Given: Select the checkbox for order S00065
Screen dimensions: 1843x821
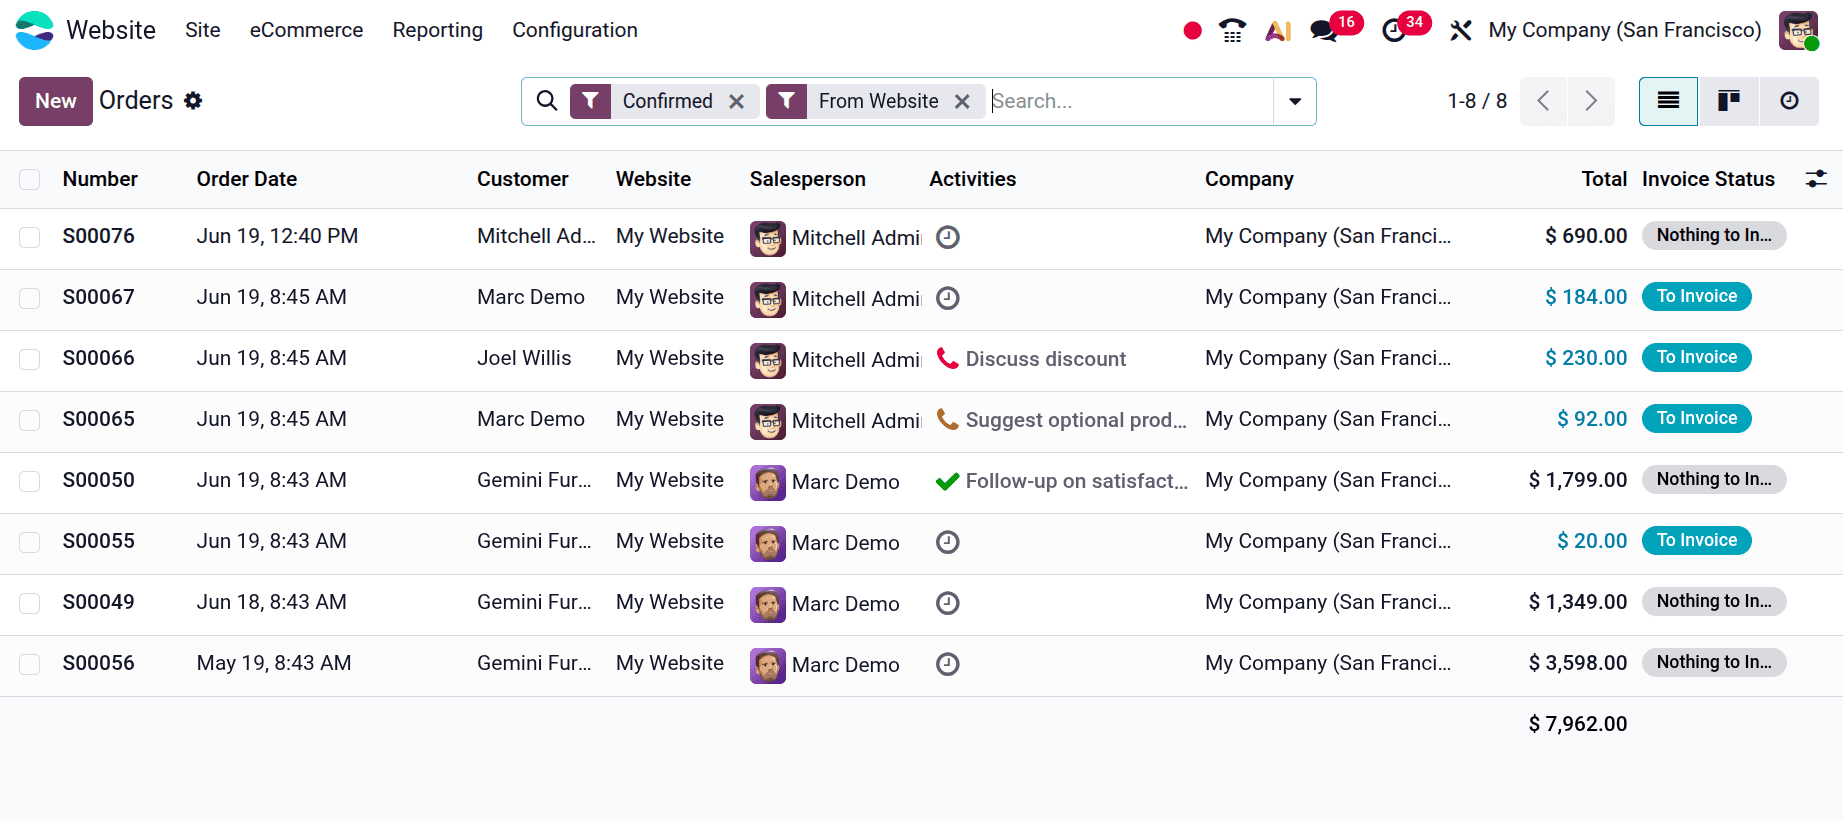Looking at the screenshot, I should (x=30, y=420).
